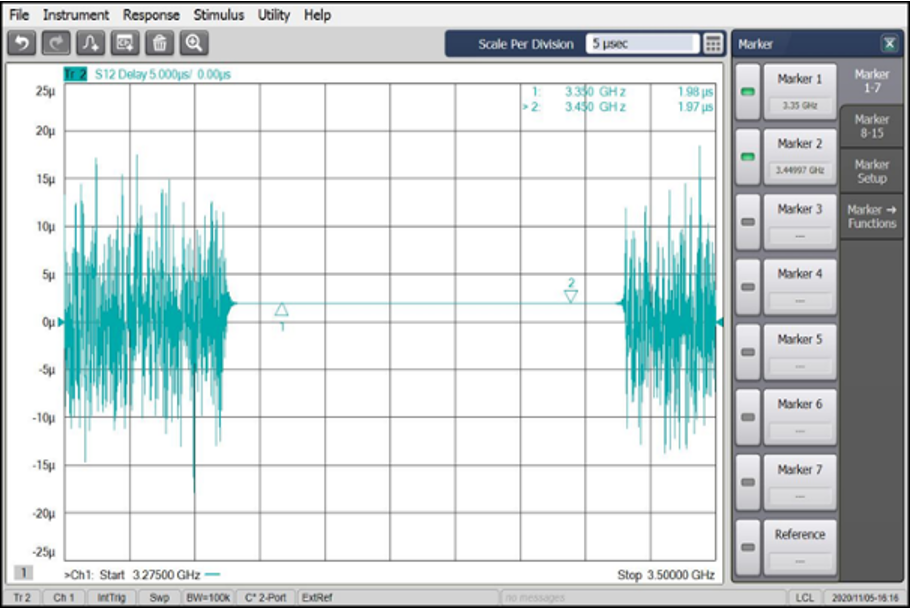Click the Reference marker button
Viewport: 910px width, 610px height.
(800, 546)
